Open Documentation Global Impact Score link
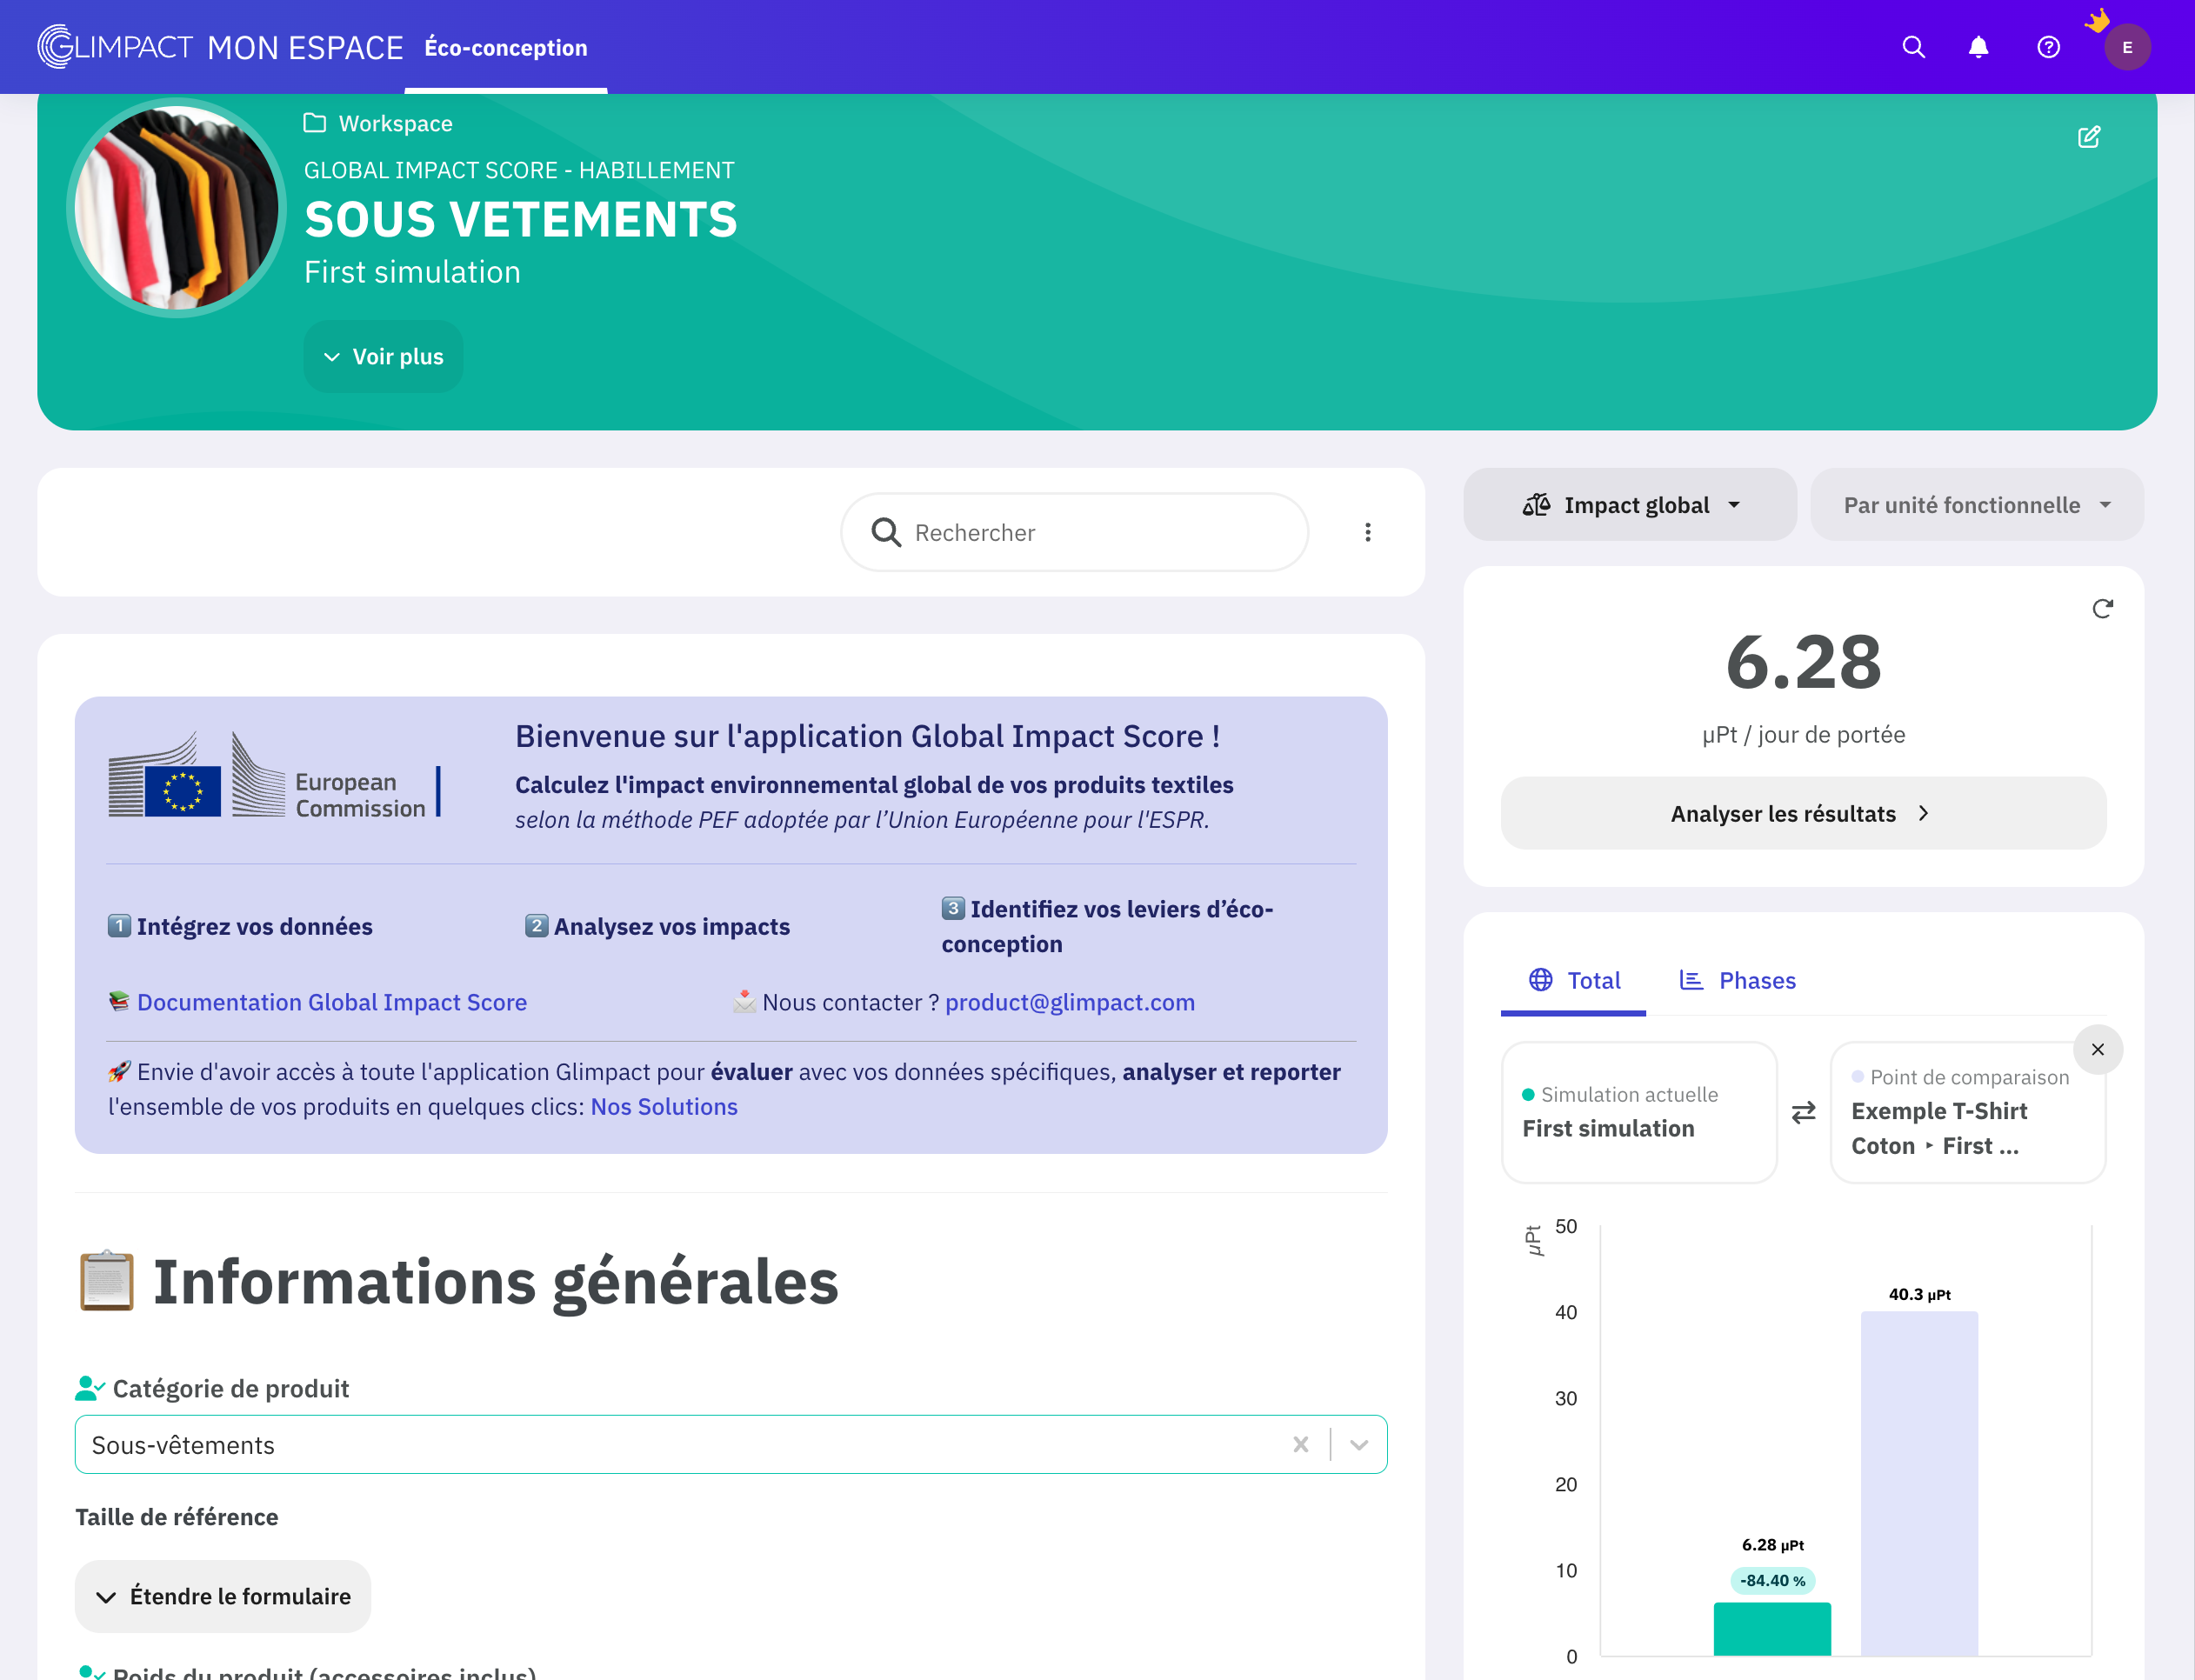The width and height of the screenshot is (2195, 1680). coord(331,1002)
